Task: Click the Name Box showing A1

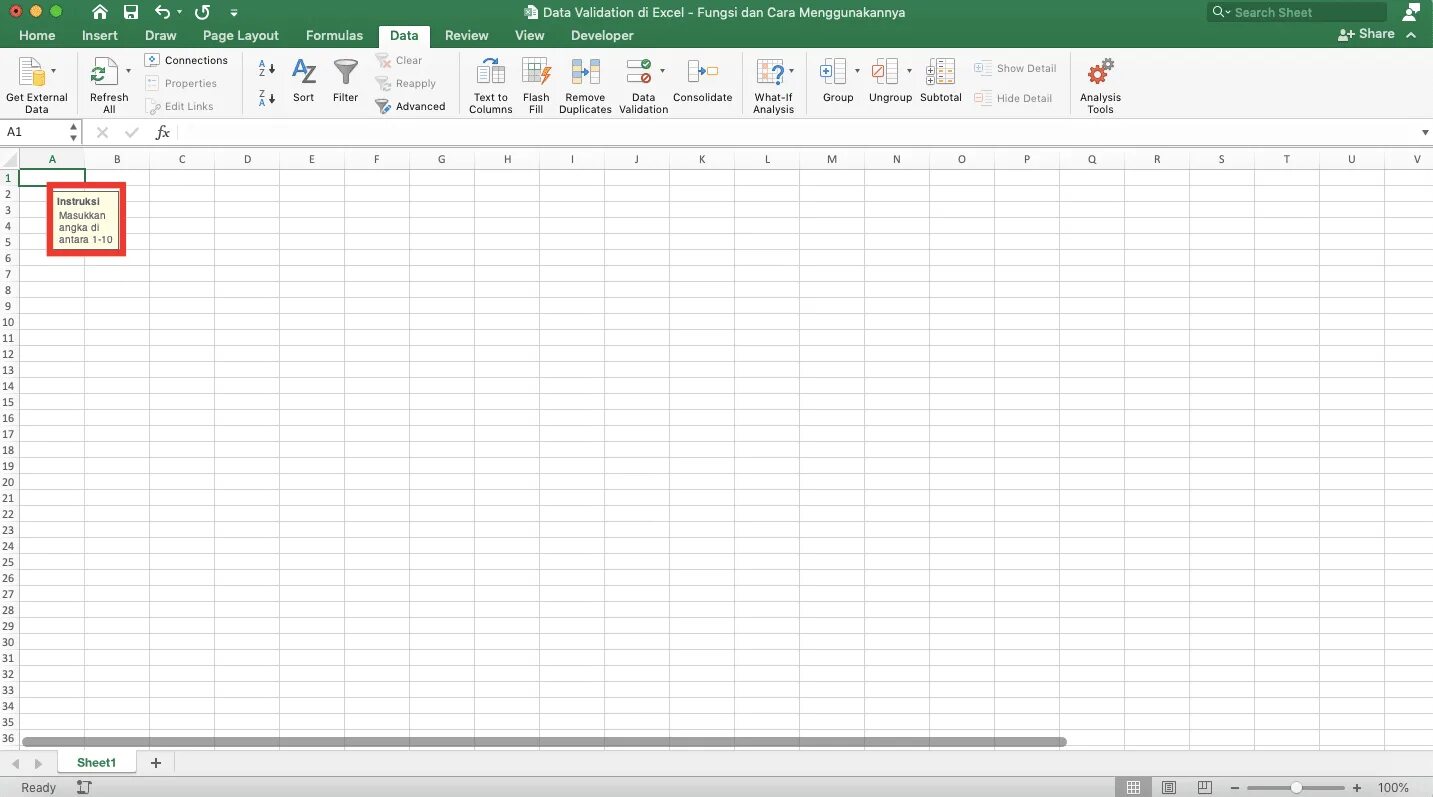Action: click(x=34, y=132)
